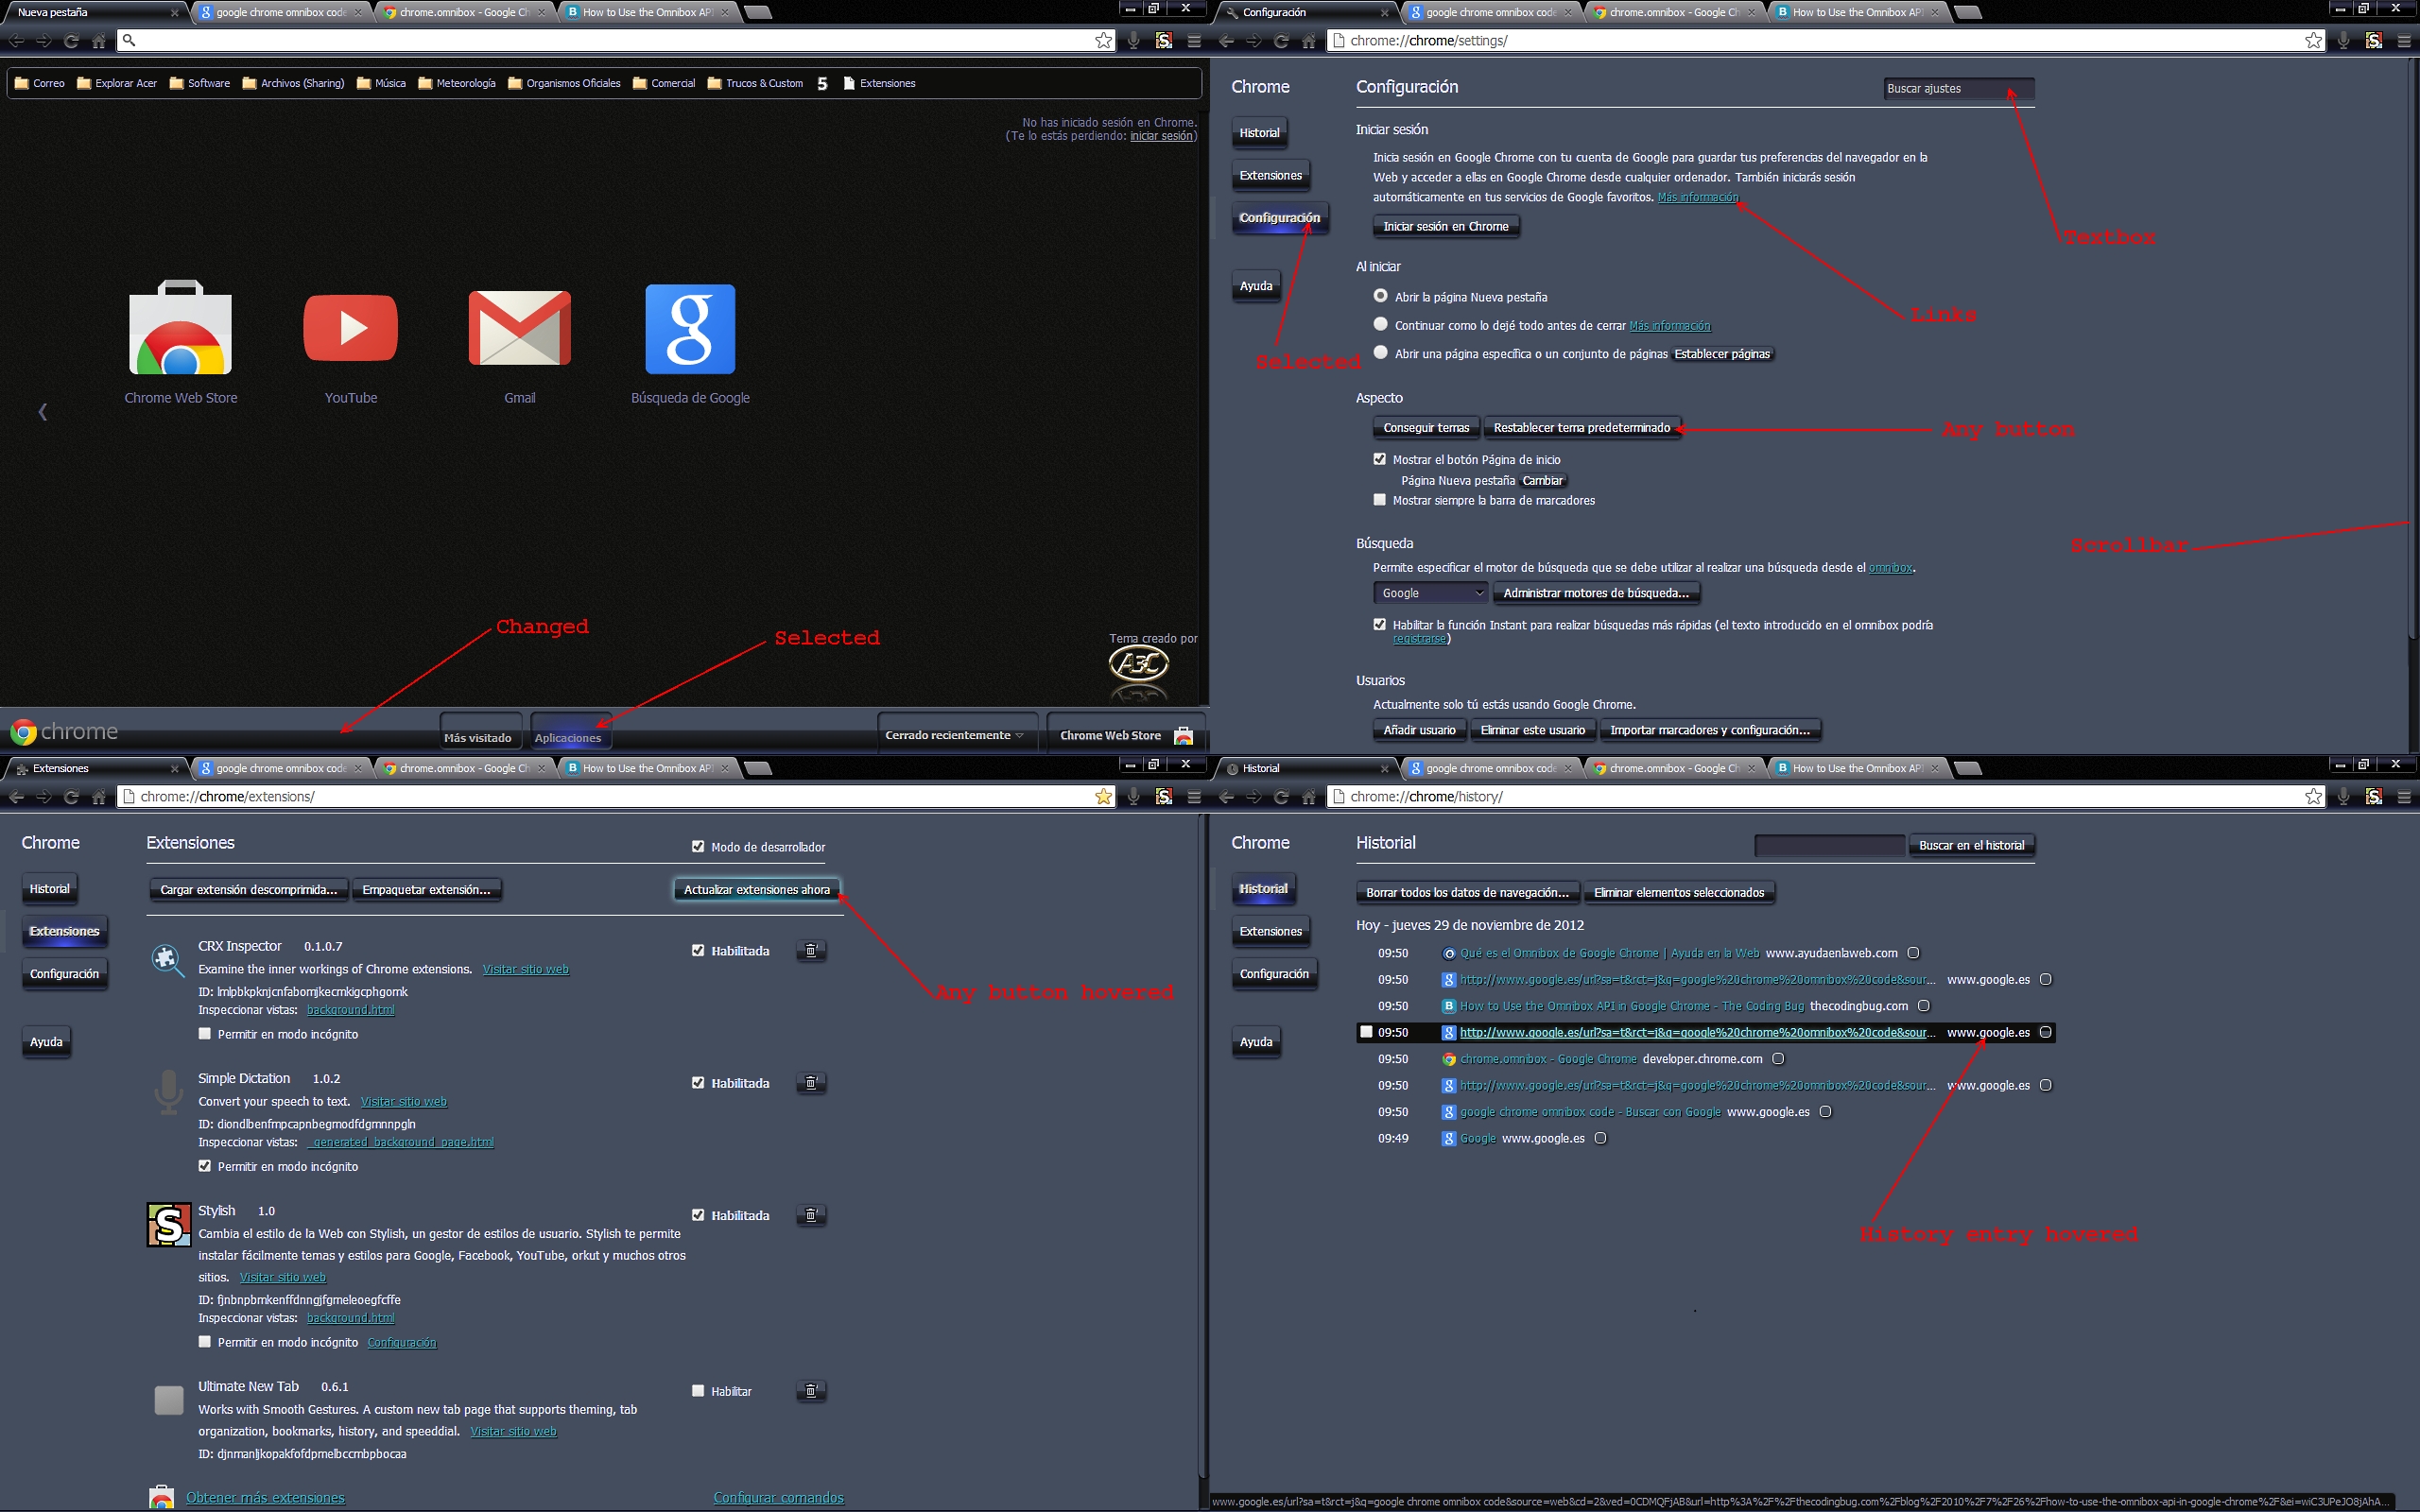Image resolution: width=2420 pixels, height=1512 pixels.
Task: Click the bookmark star in the Nueva pestaña window
Action: (1103, 41)
